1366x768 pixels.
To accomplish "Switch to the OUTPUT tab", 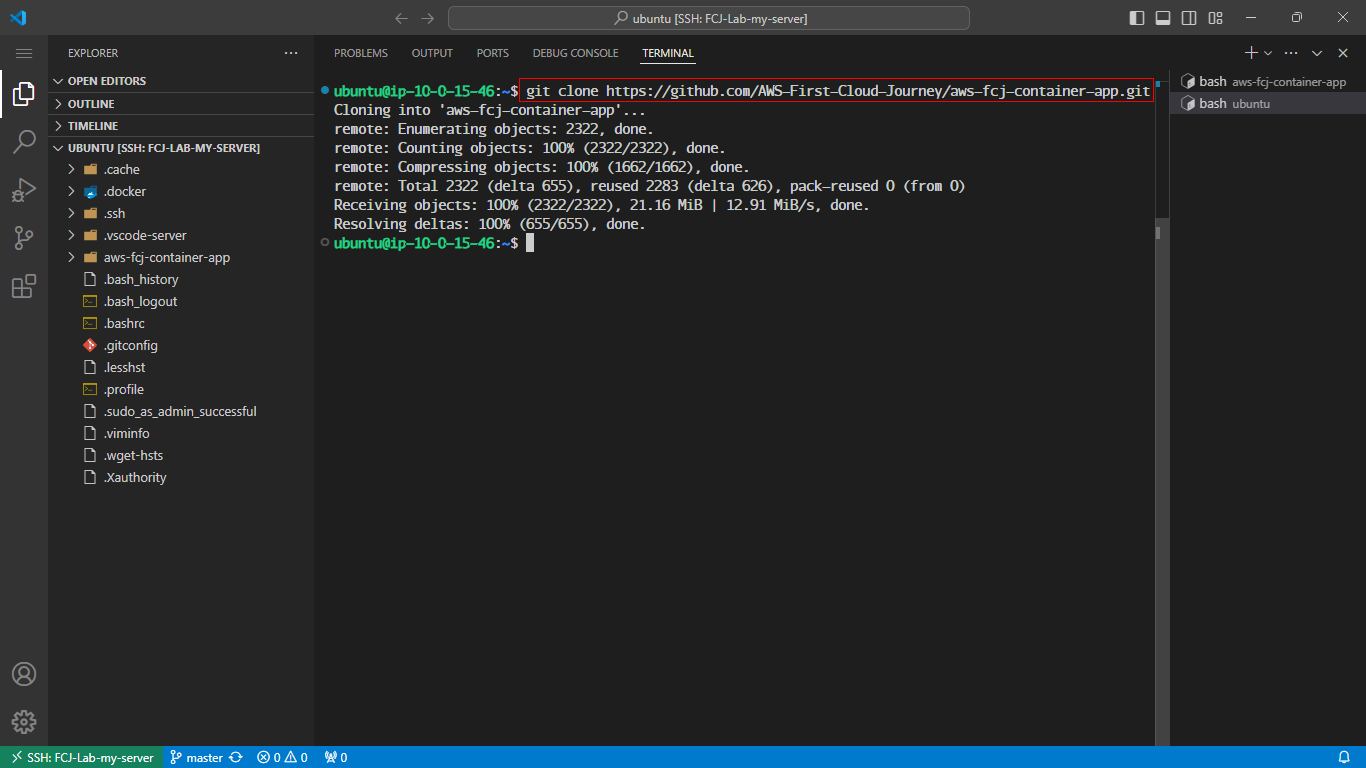I will pyautogui.click(x=432, y=53).
